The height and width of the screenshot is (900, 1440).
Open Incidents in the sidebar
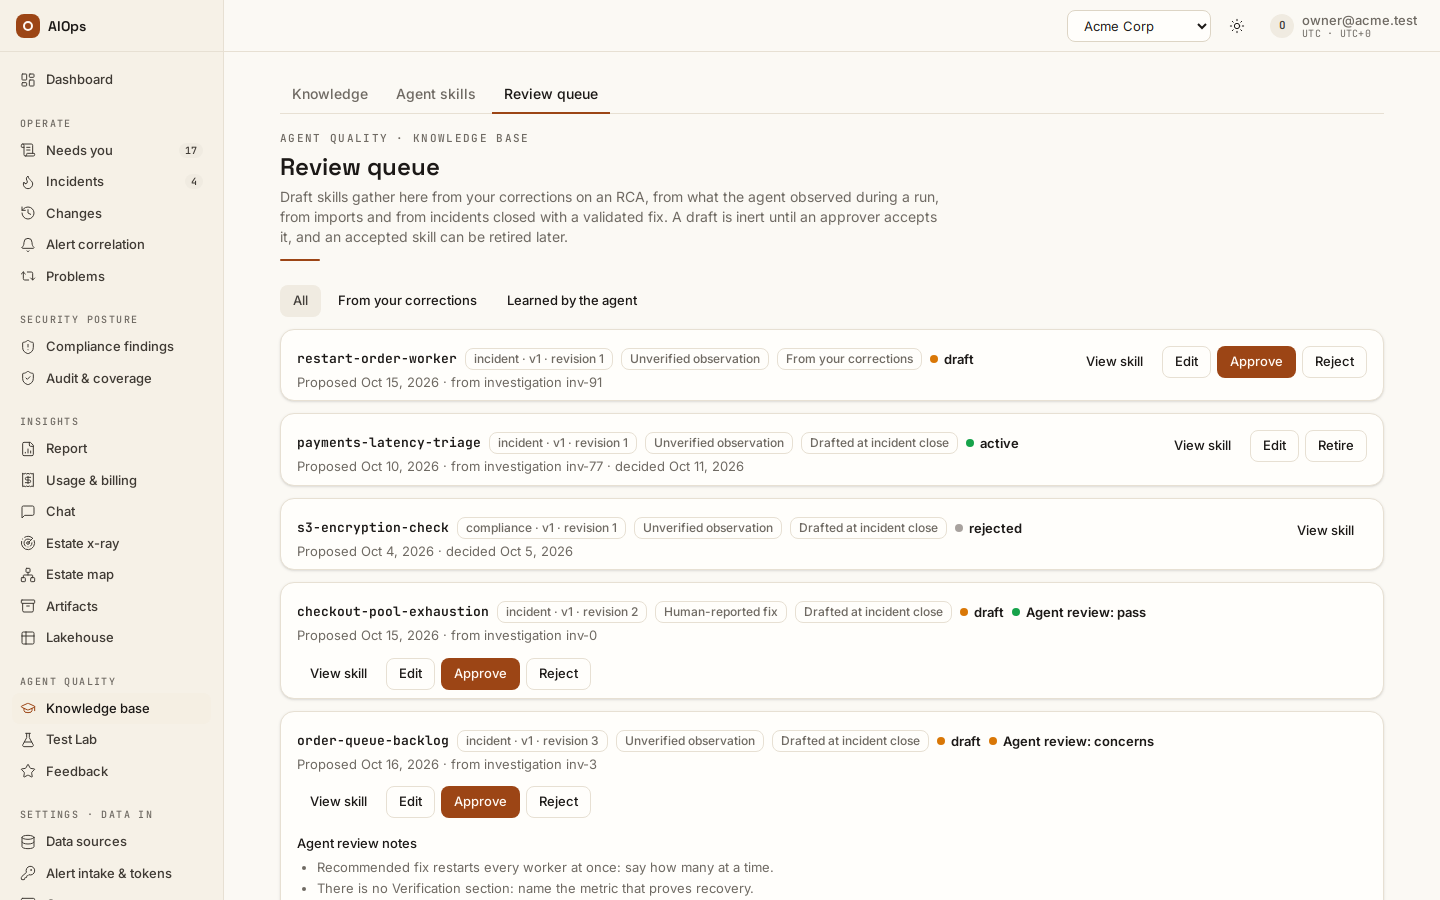point(112,182)
